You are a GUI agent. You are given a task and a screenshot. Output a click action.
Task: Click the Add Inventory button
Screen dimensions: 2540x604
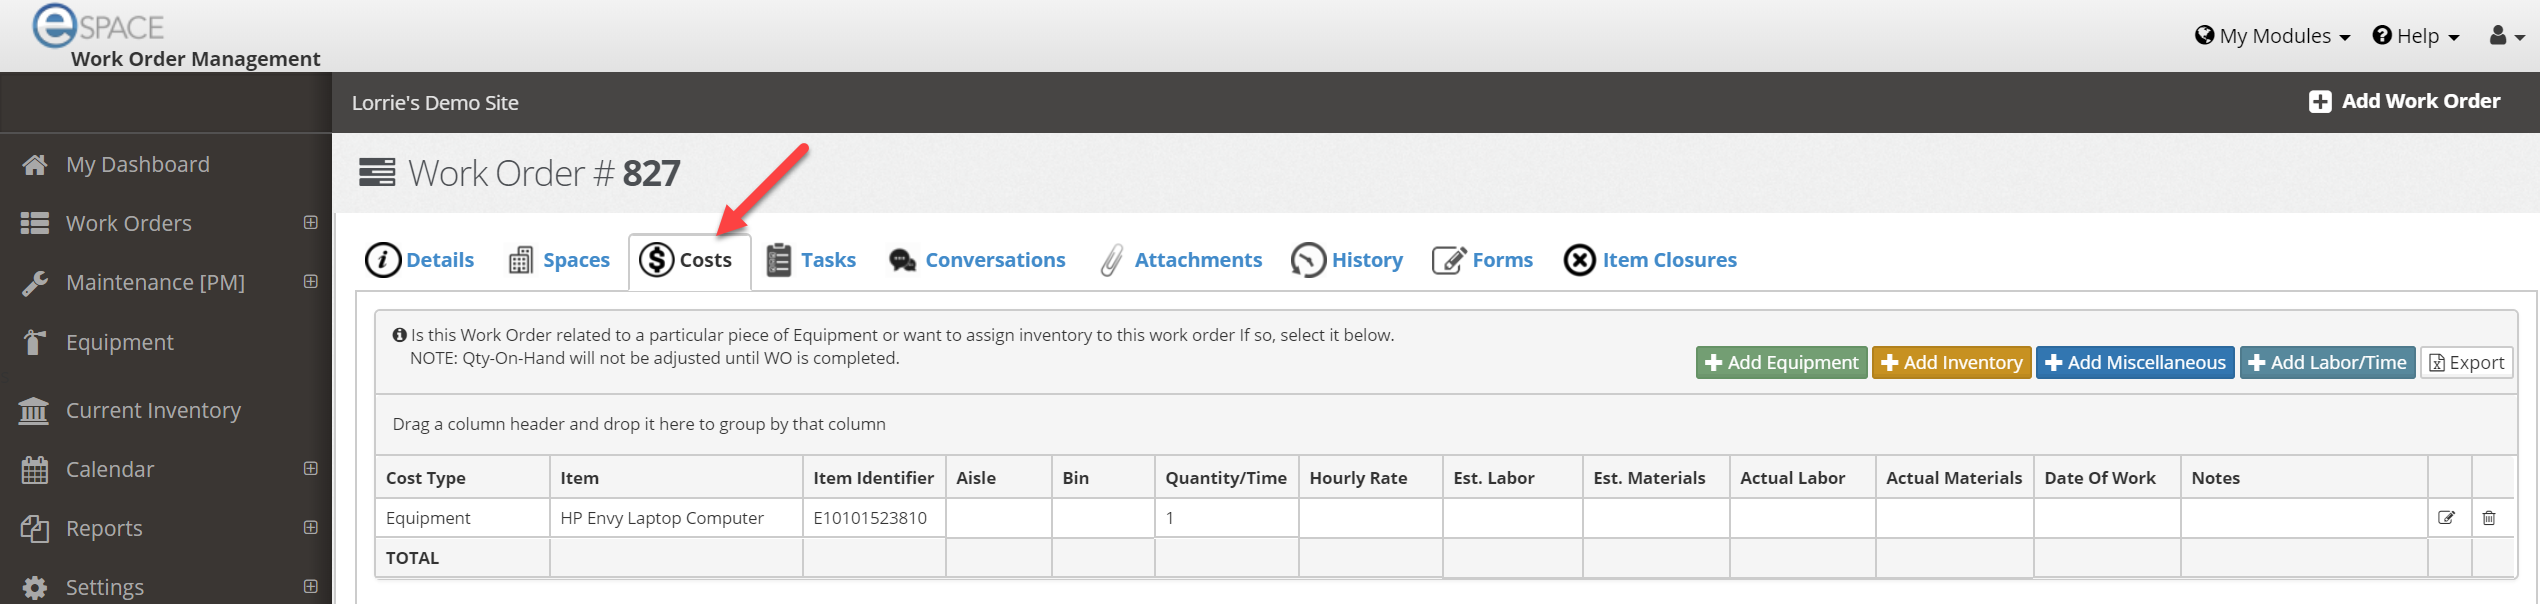coord(1951,362)
